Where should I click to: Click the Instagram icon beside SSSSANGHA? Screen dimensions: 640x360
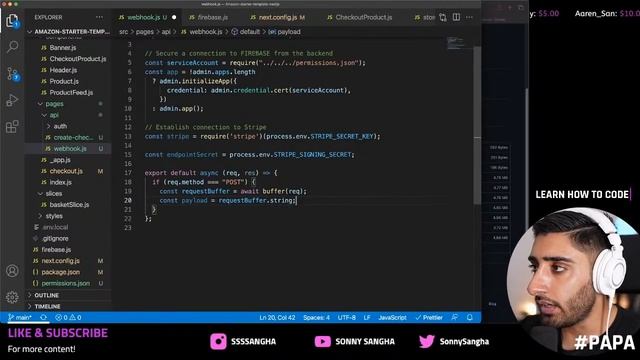click(x=218, y=341)
